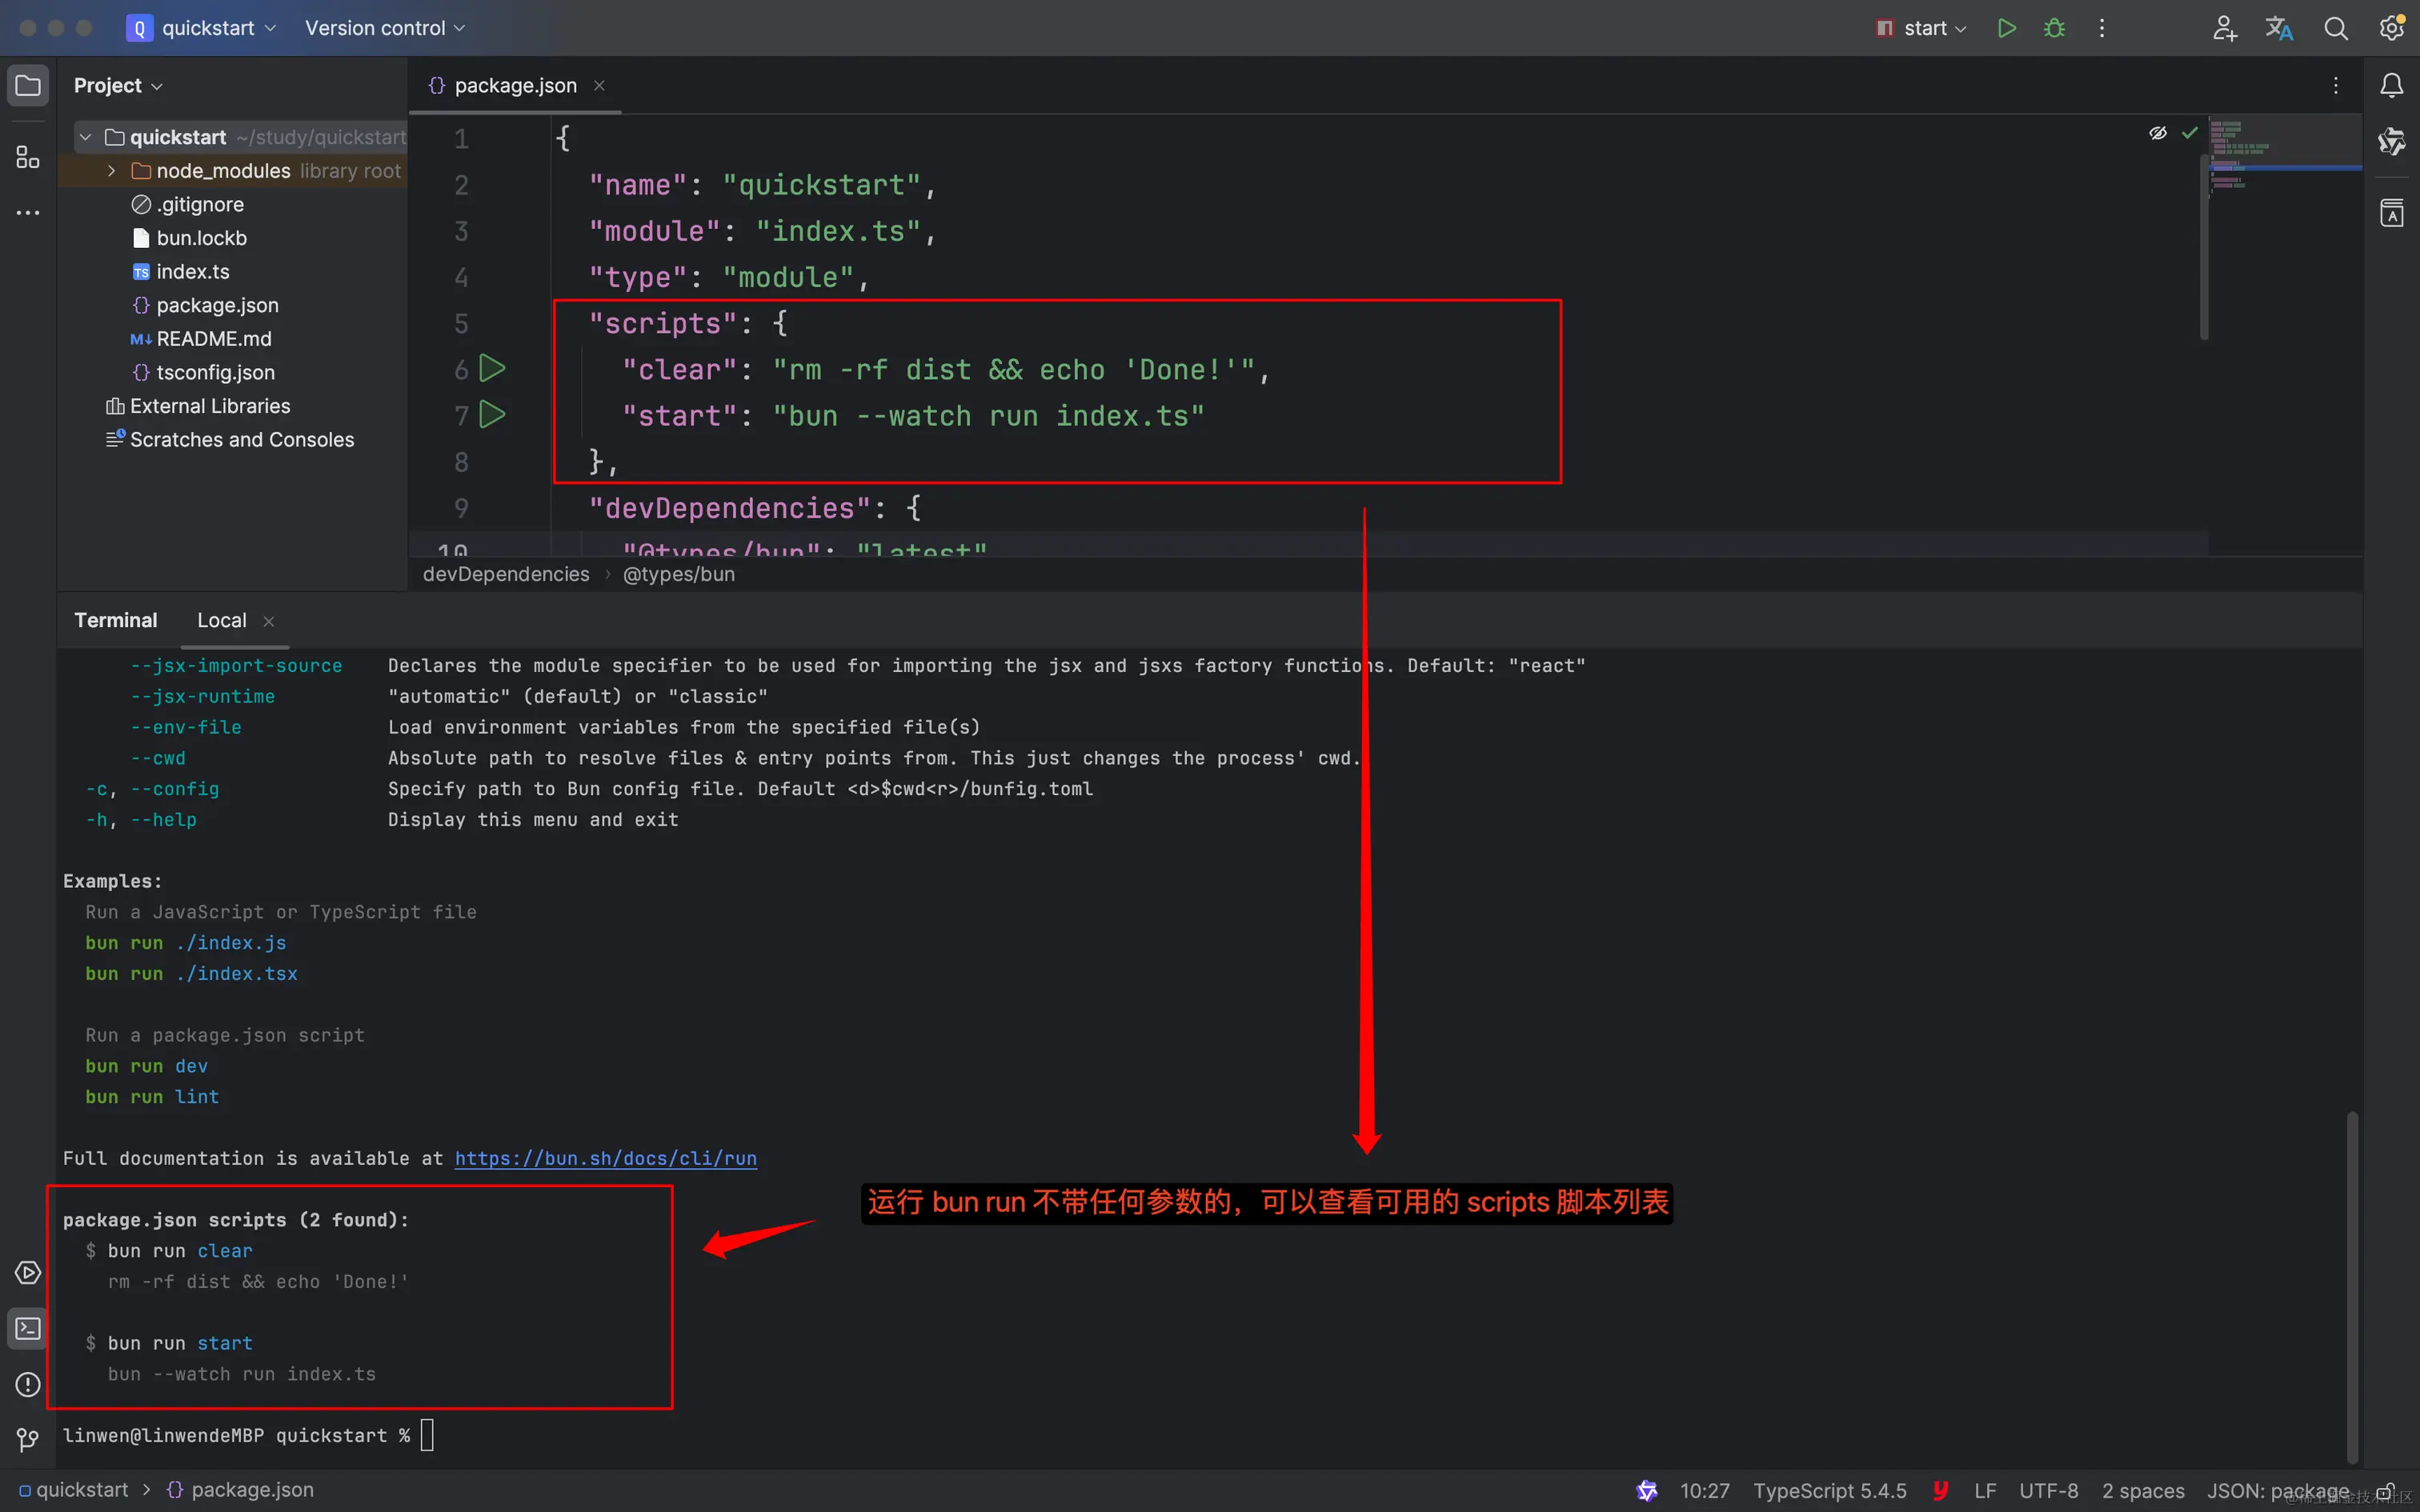The height and width of the screenshot is (1512, 2420).
Task: Run the clear script from gutter icon
Action: pyautogui.click(x=492, y=369)
